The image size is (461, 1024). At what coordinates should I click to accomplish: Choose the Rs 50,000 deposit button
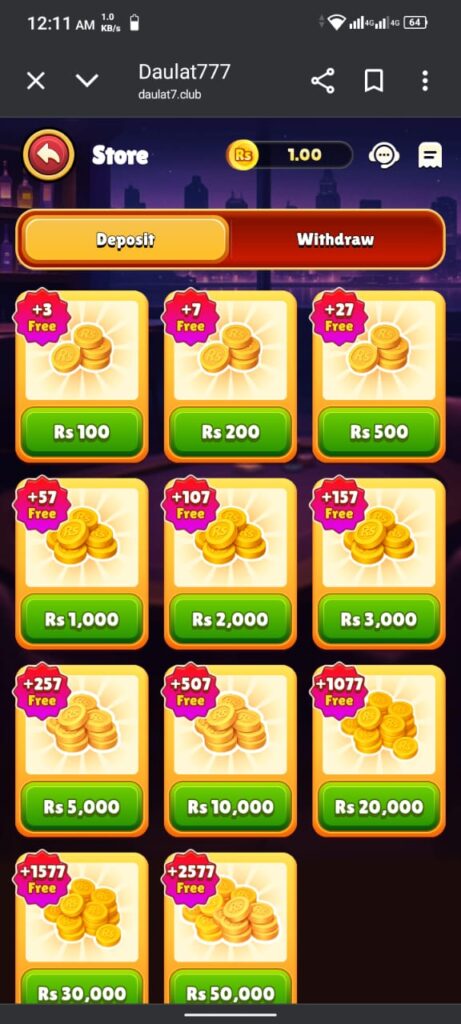pos(230,993)
